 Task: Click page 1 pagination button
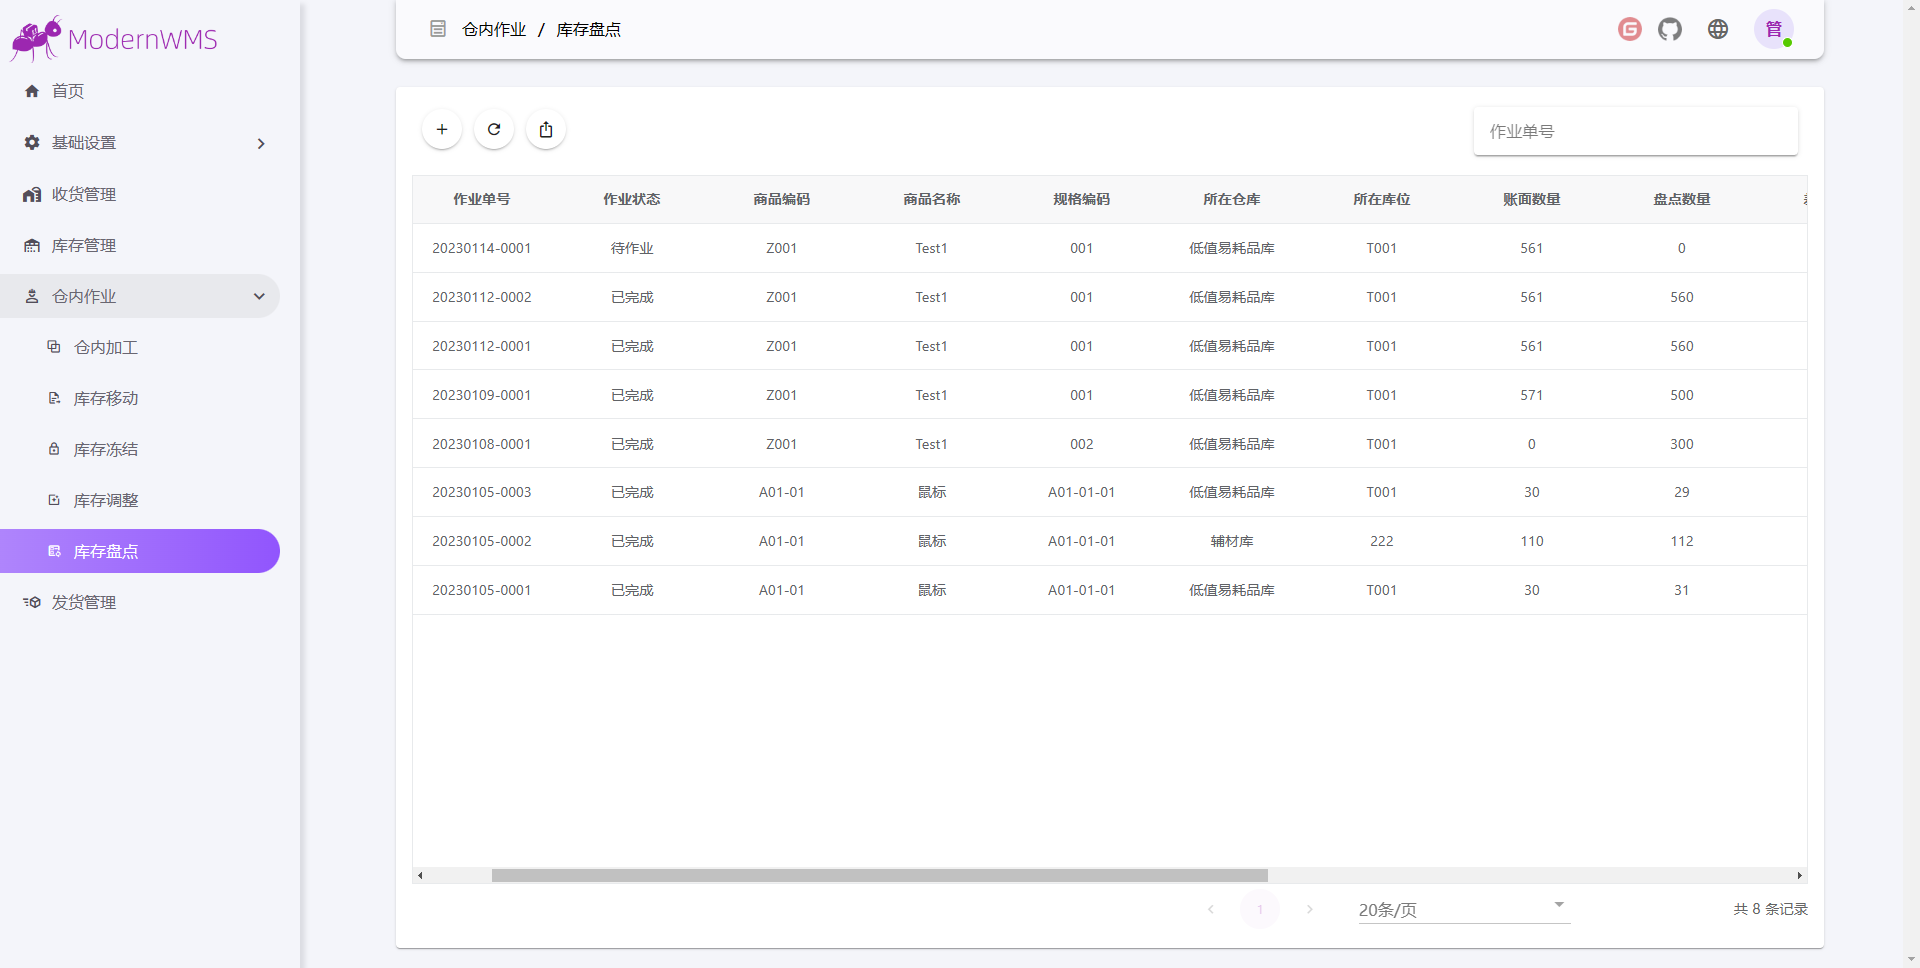point(1260,909)
